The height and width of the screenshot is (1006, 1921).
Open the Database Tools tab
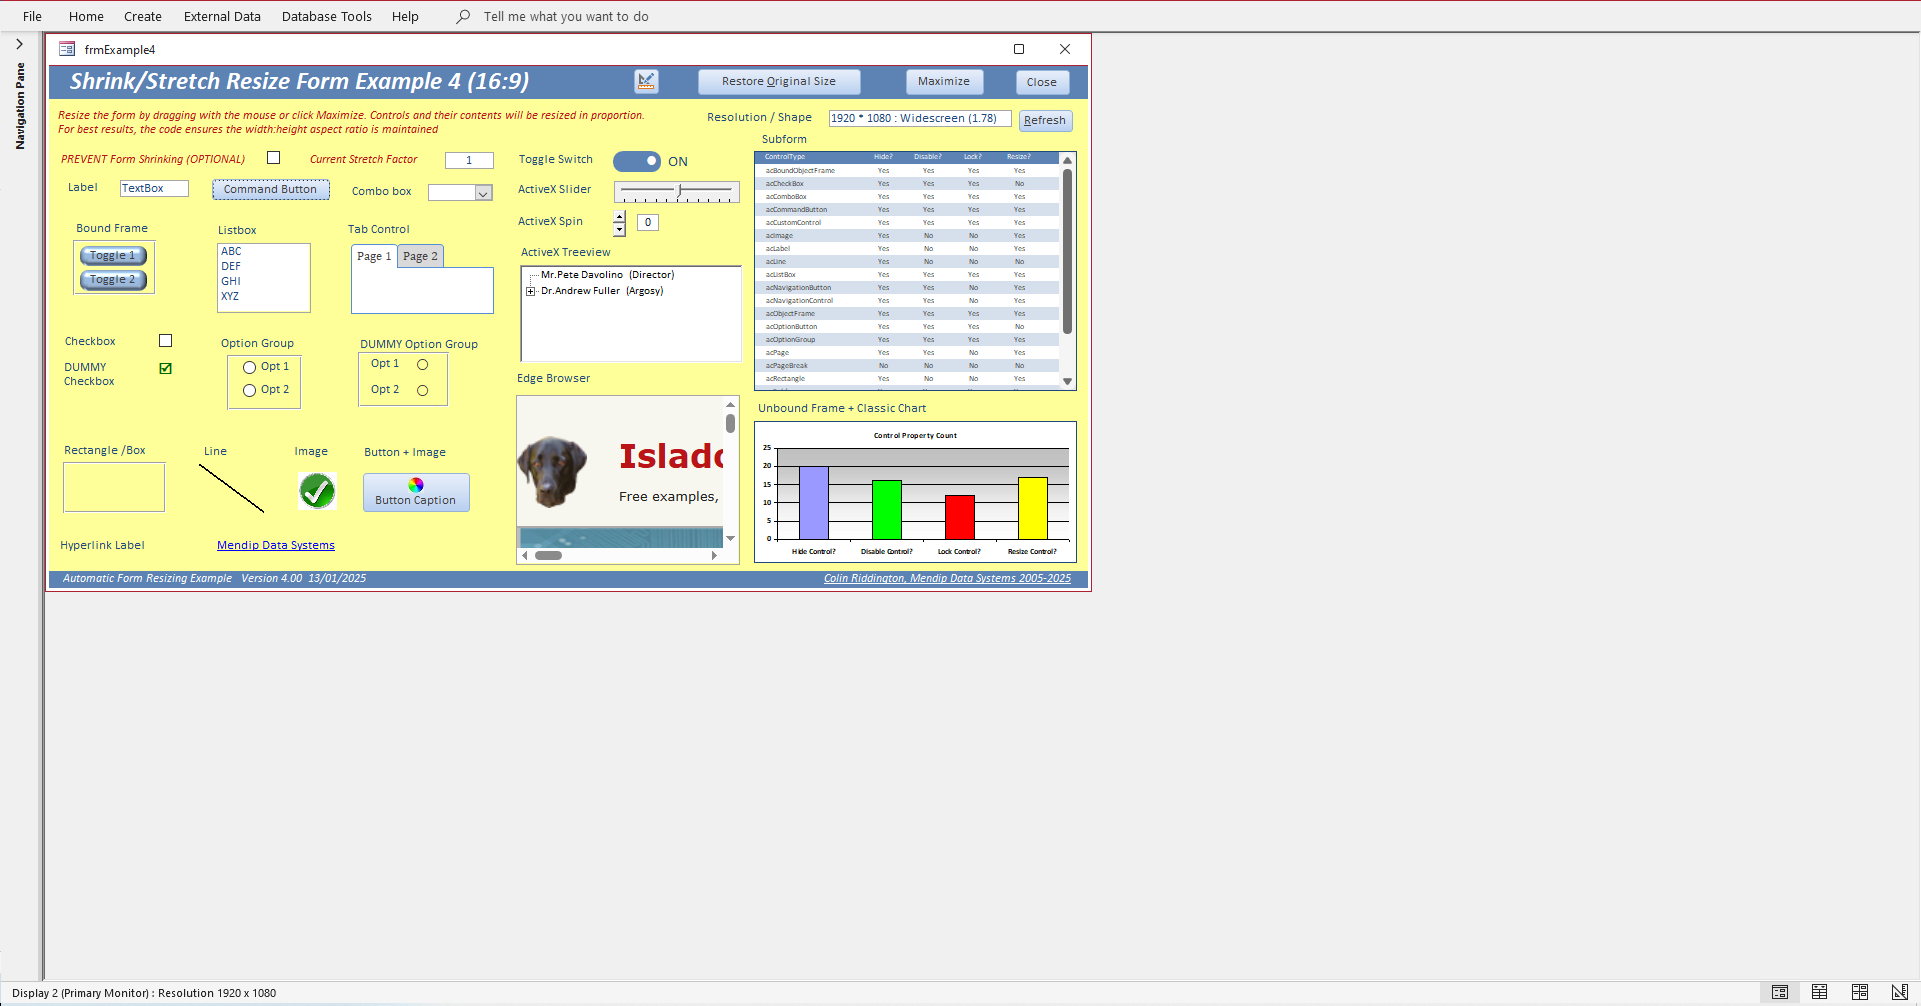pyautogui.click(x=326, y=16)
